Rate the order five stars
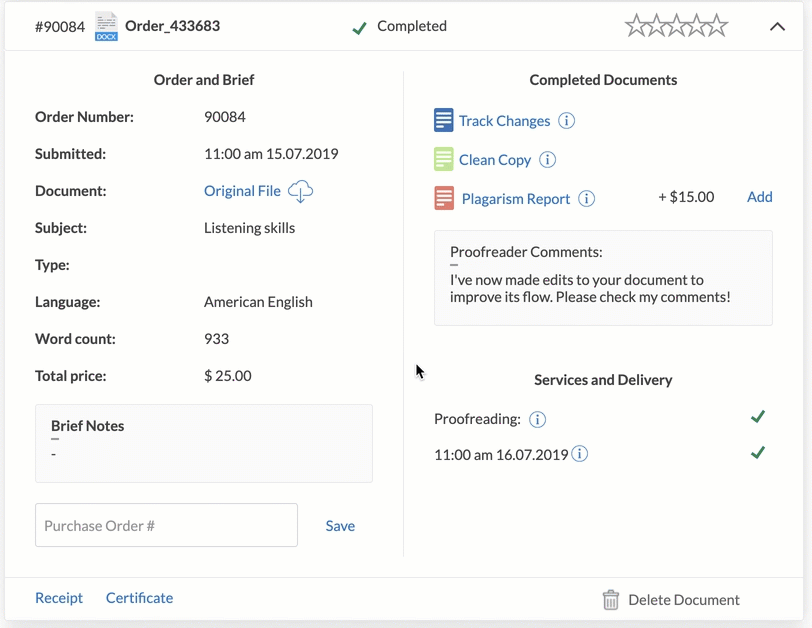Viewport: 812px width, 628px height. (718, 25)
